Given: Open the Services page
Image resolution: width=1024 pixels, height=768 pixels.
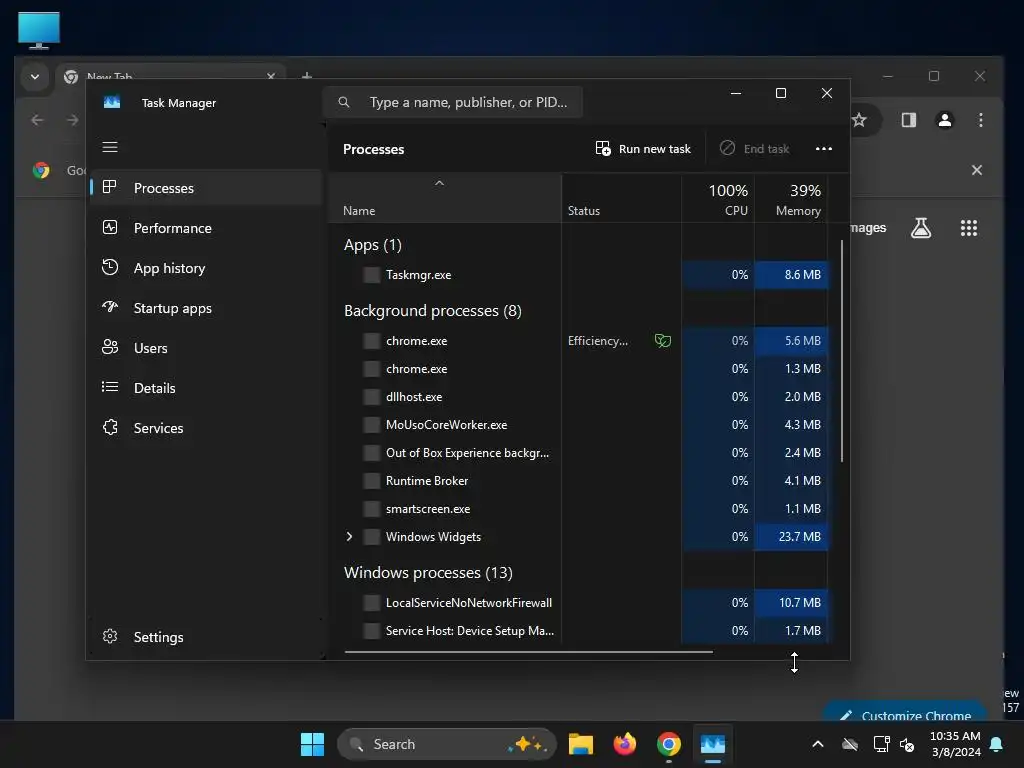Looking at the screenshot, I should (x=206, y=428).
